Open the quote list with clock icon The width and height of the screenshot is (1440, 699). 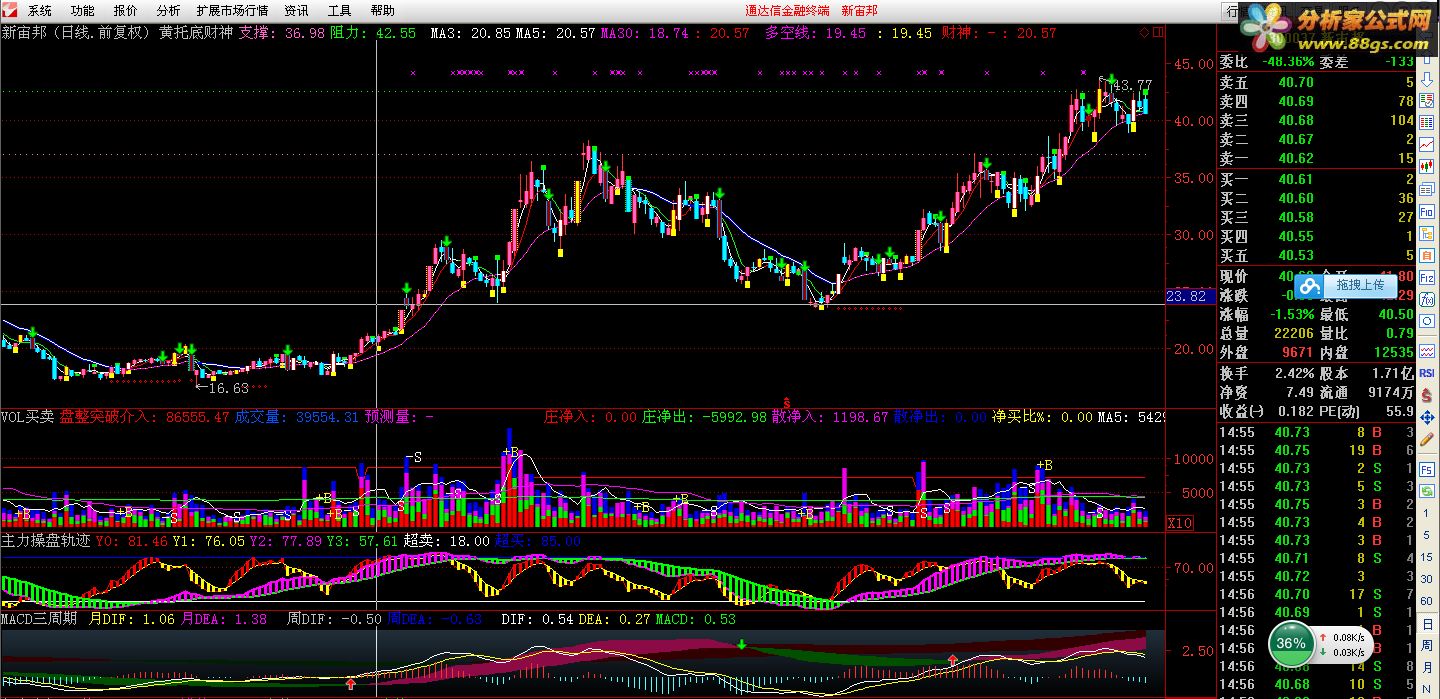pyautogui.click(x=1426, y=101)
